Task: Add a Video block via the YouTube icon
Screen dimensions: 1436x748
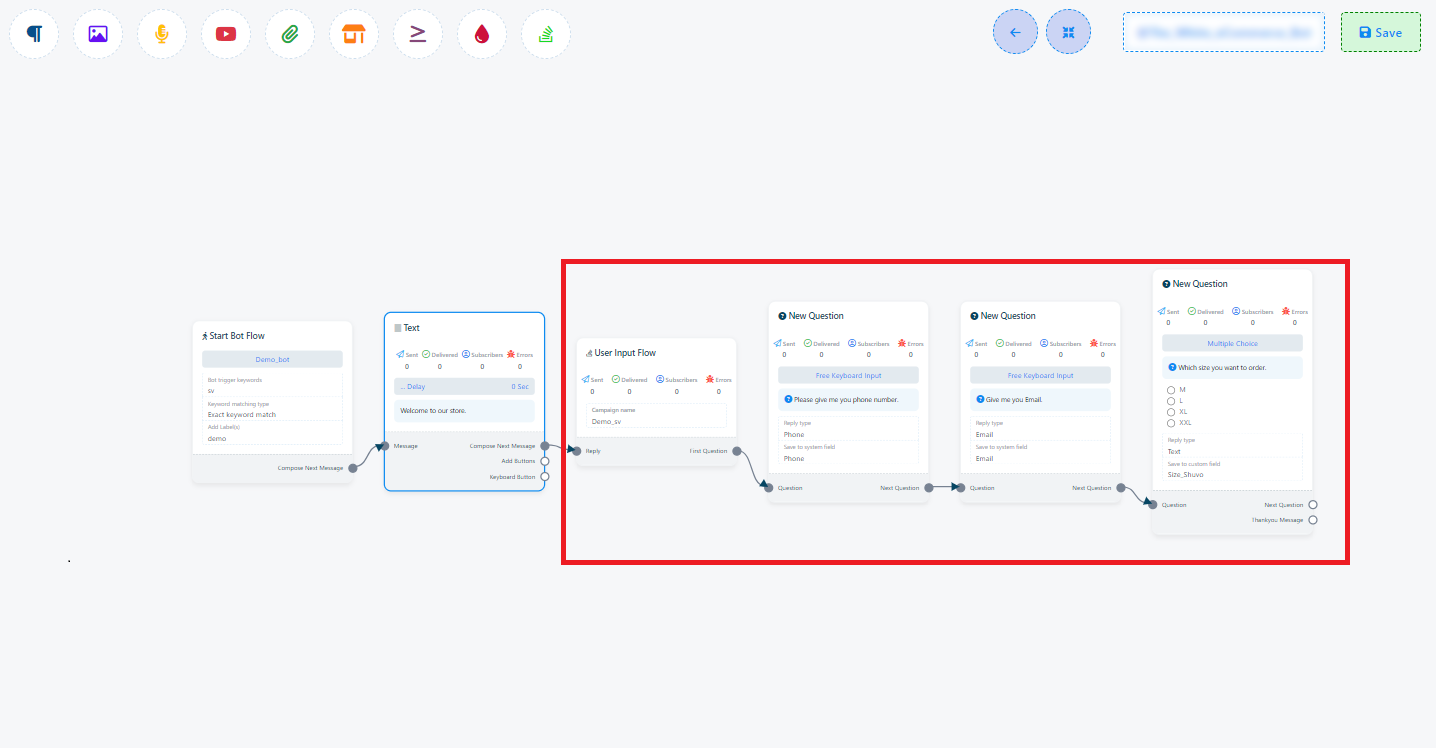Action: pos(226,34)
